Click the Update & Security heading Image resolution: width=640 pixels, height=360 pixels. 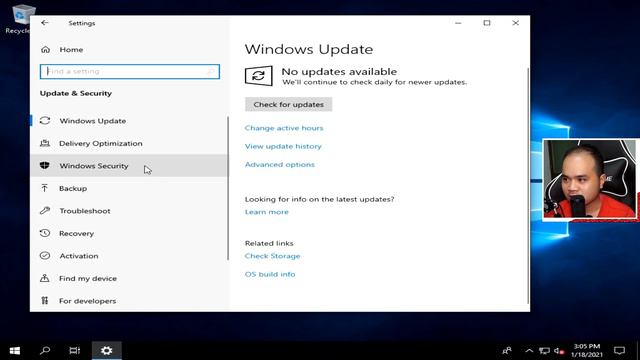[x=76, y=93]
